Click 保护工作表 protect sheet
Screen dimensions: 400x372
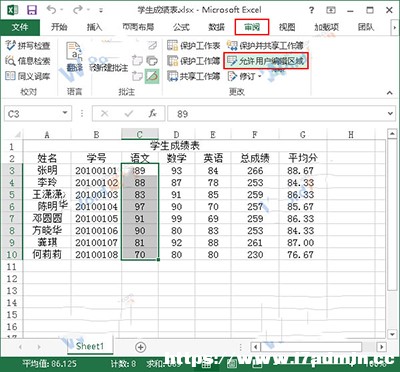point(194,45)
